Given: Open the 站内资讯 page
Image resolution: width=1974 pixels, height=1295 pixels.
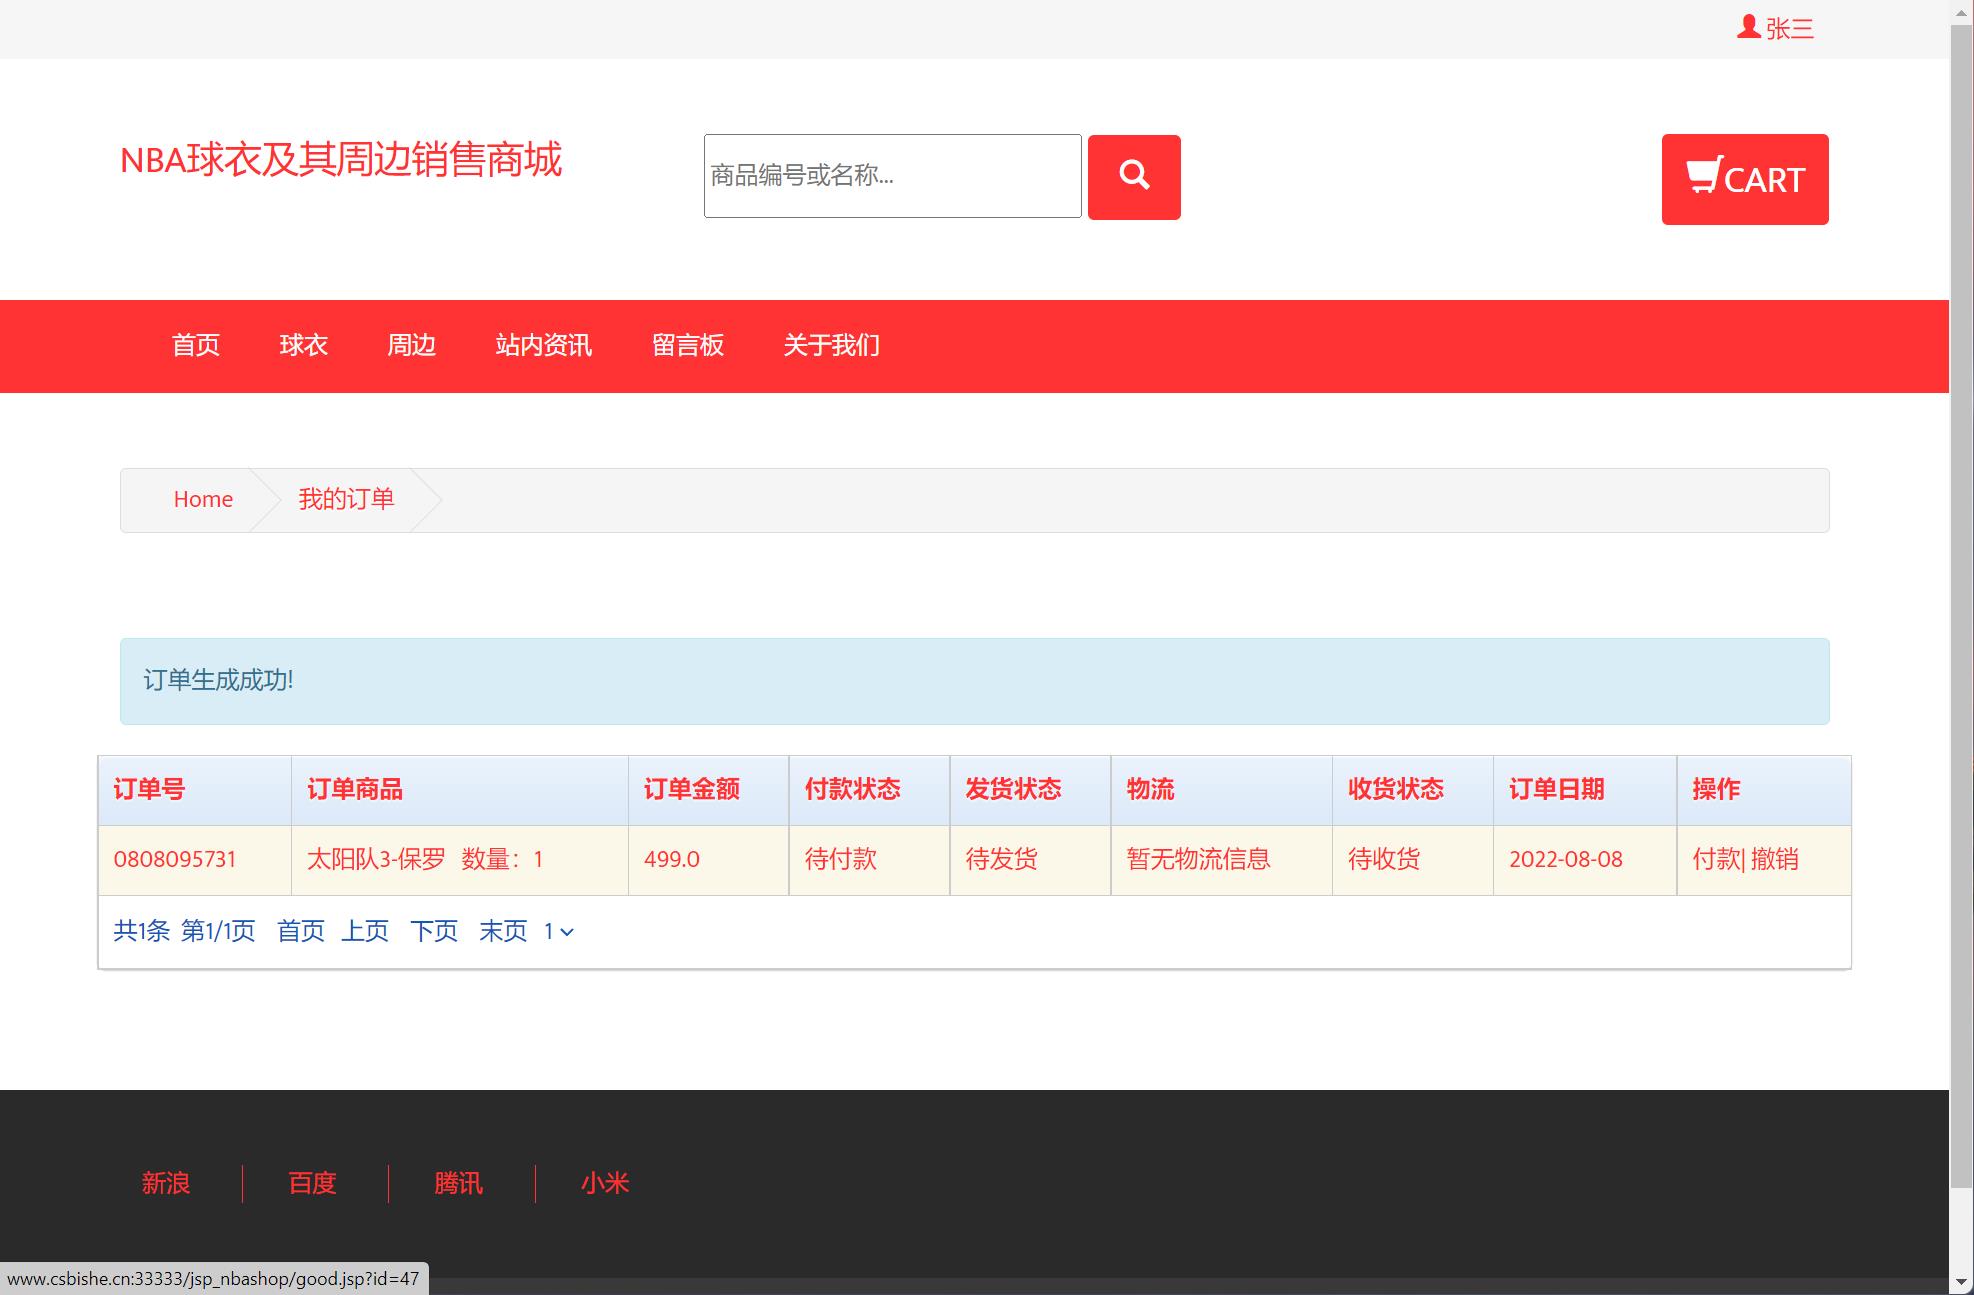Looking at the screenshot, I should click(545, 345).
